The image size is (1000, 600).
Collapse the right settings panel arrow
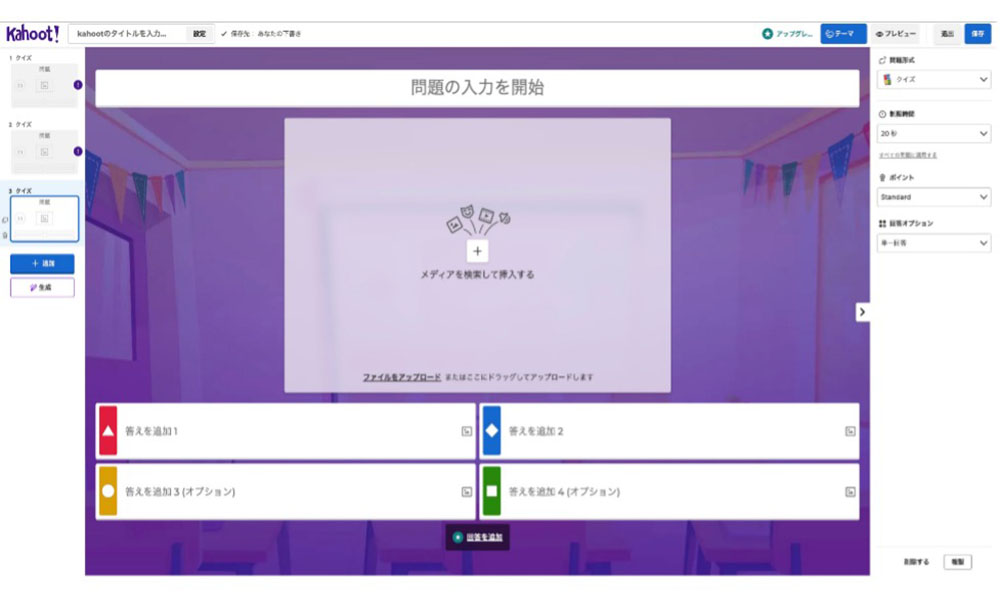click(x=862, y=312)
